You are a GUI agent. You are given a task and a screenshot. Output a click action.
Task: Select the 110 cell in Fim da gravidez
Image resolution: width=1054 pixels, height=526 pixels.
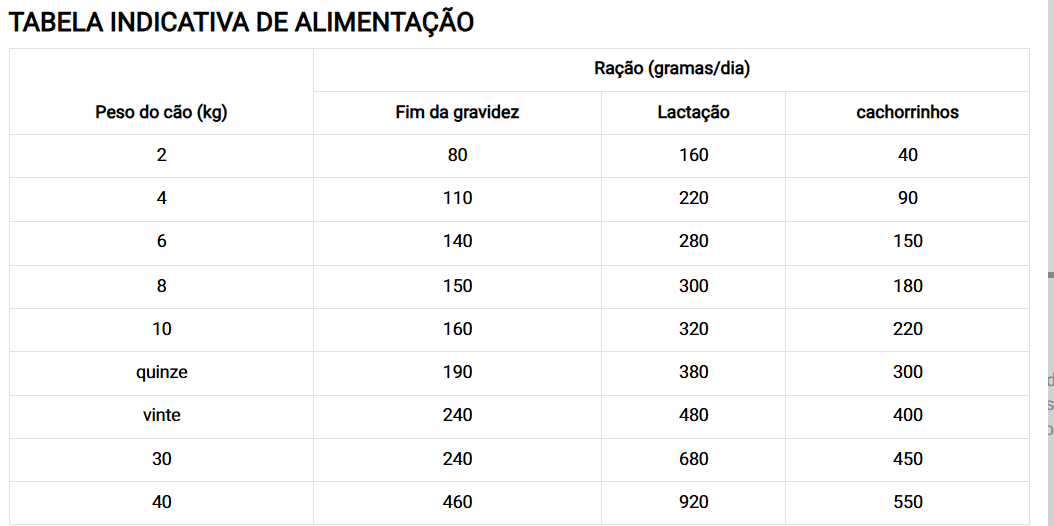[457, 198]
